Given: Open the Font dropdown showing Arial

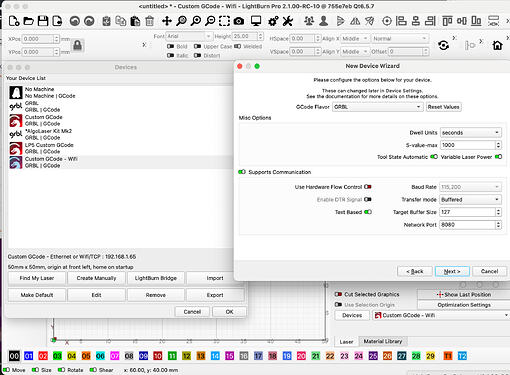Looking at the screenshot, I should [x=189, y=36].
